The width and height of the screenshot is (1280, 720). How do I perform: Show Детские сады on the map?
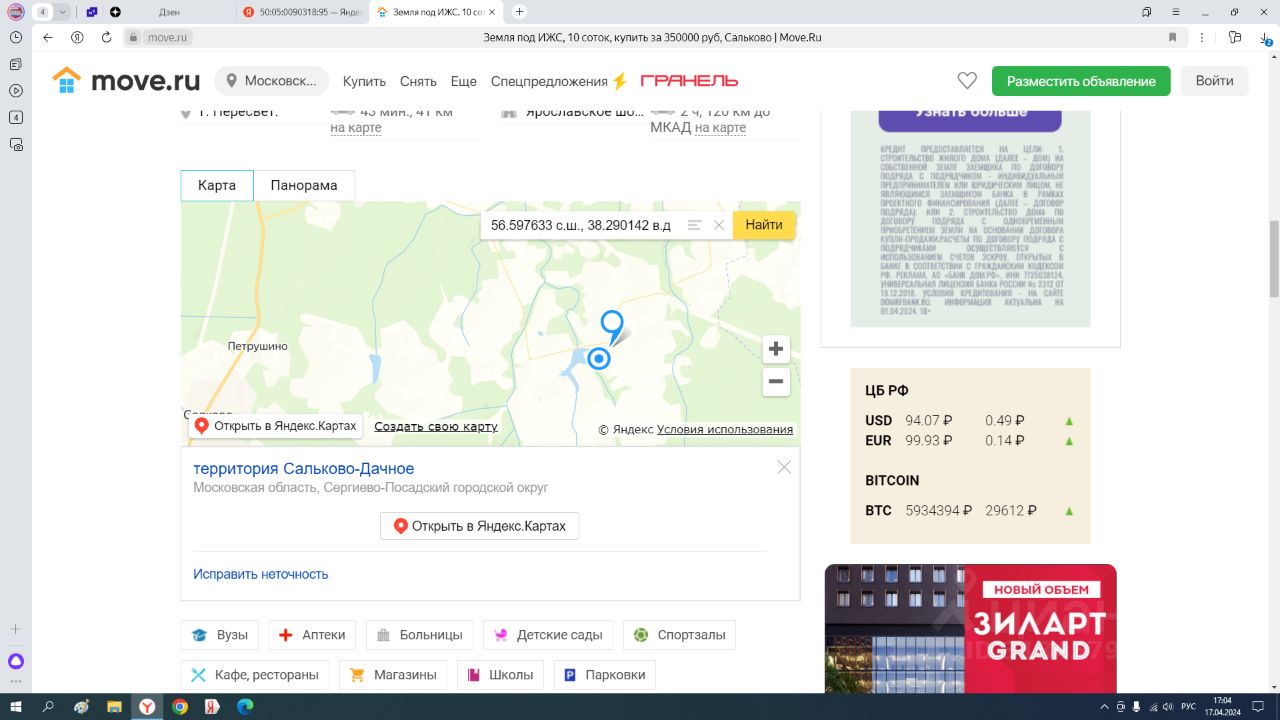tap(548, 635)
